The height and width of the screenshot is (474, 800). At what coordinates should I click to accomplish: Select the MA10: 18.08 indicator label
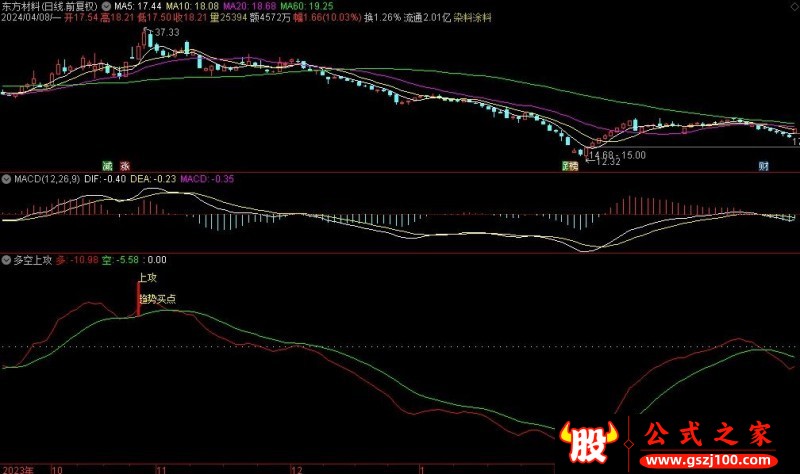[x=192, y=7]
